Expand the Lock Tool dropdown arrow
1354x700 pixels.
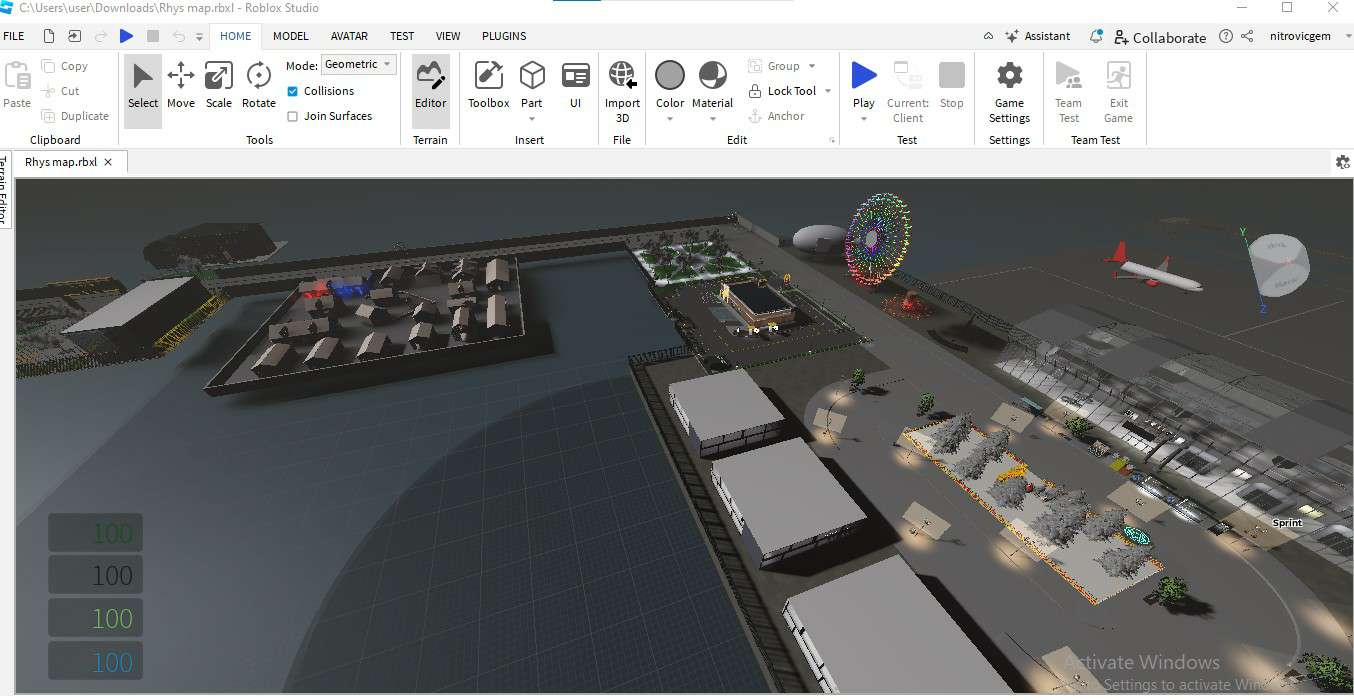[x=828, y=91]
